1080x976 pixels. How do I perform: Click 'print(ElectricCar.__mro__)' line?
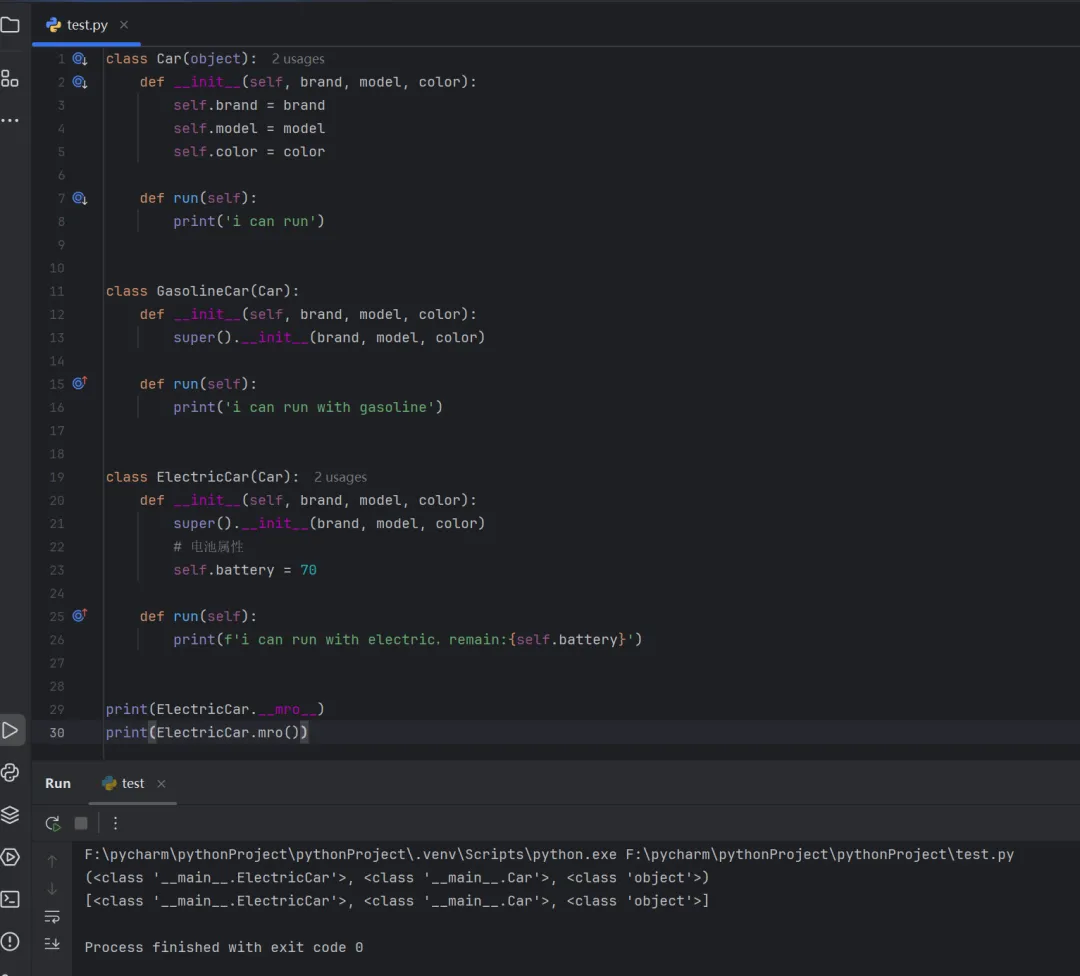point(215,709)
